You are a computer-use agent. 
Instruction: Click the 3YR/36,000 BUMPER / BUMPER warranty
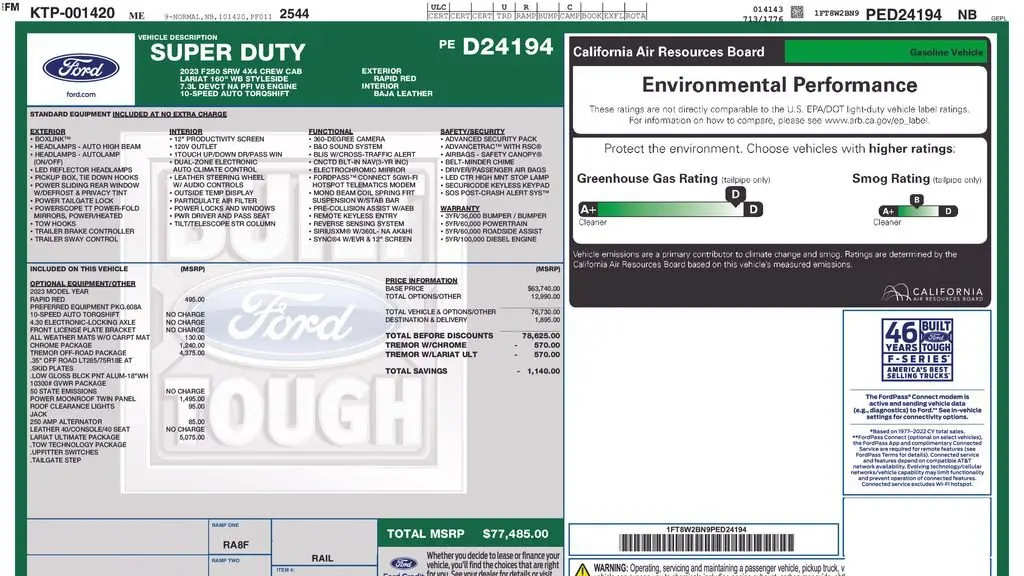494,216
